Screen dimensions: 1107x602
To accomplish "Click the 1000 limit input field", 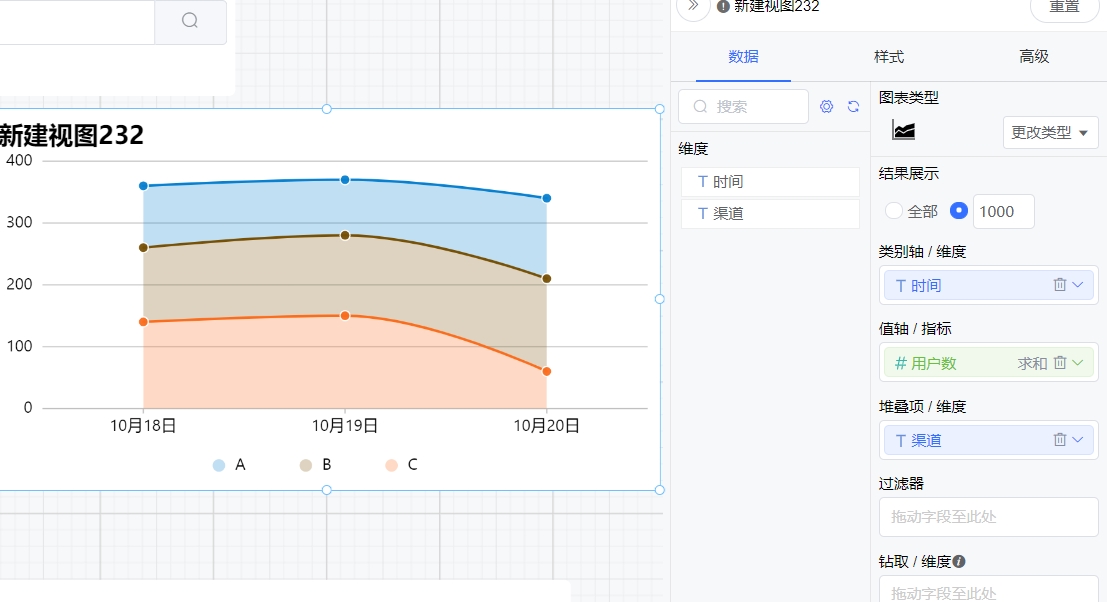I will (1002, 211).
